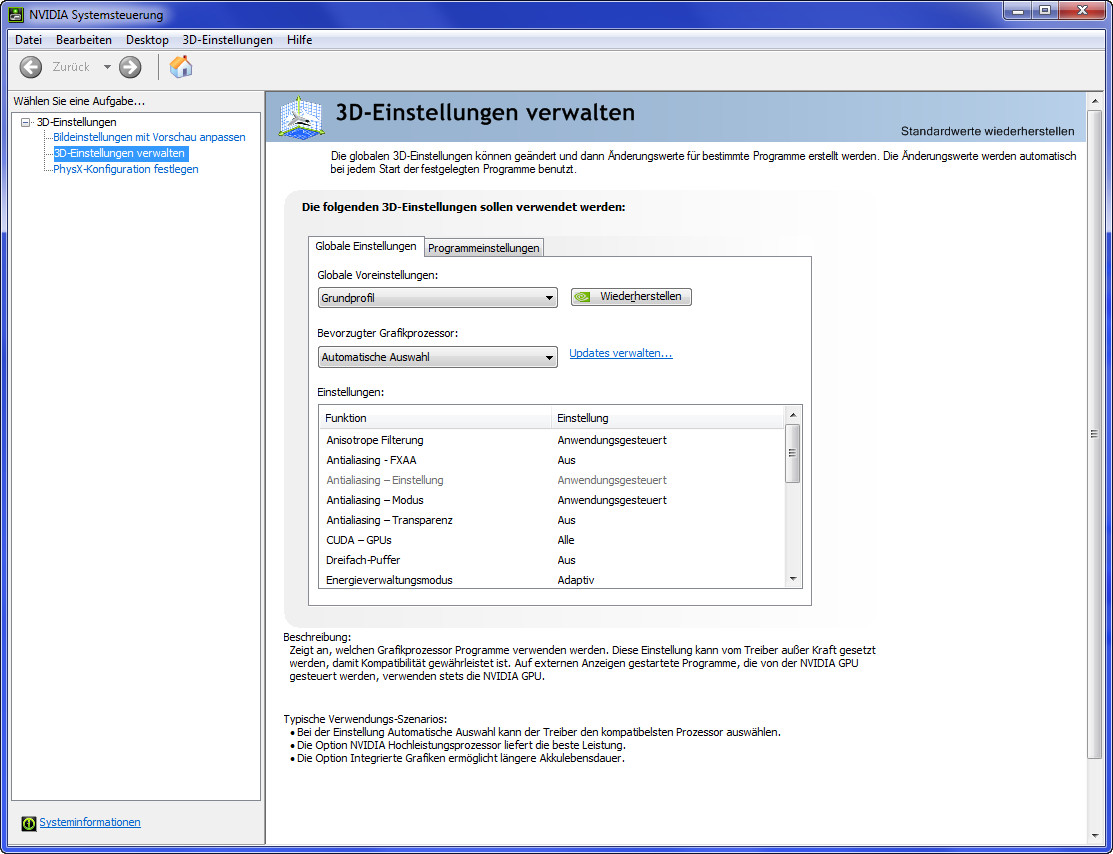1113x854 pixels.
Task: Click main panel scroll-up arrow
Action: click(x=1095, y=102)
